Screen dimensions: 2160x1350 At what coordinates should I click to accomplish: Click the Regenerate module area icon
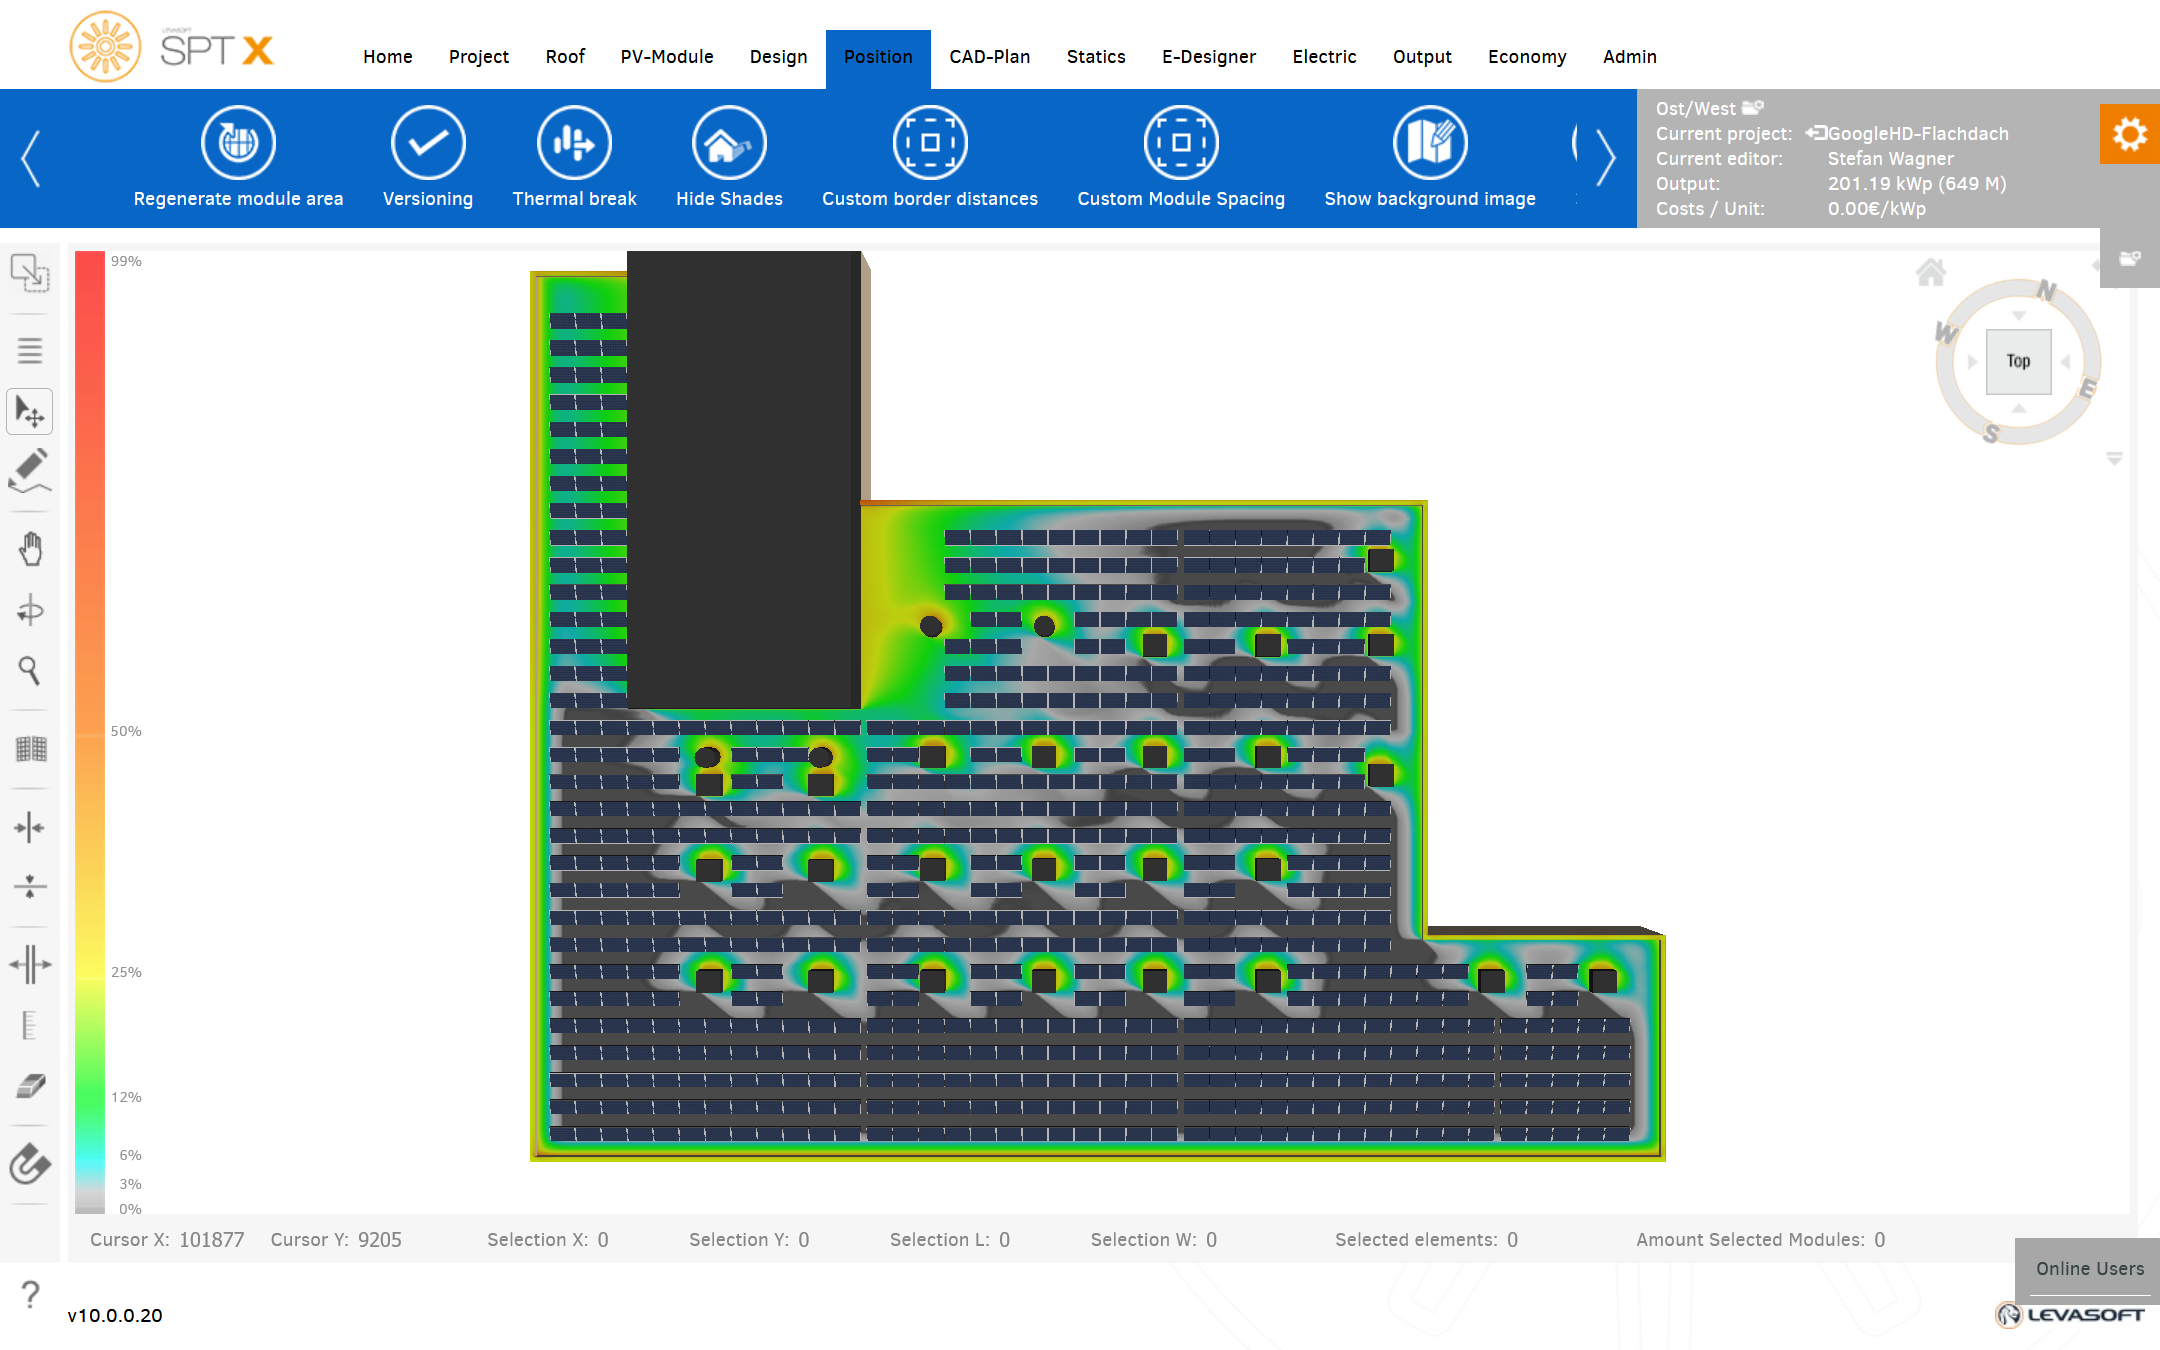click(x=238, y=143)
